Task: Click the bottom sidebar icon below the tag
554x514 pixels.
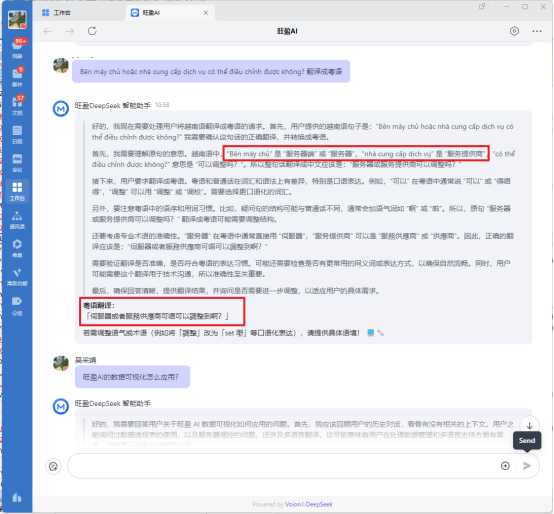Action: pyautogui.click(x=17, y=498)
